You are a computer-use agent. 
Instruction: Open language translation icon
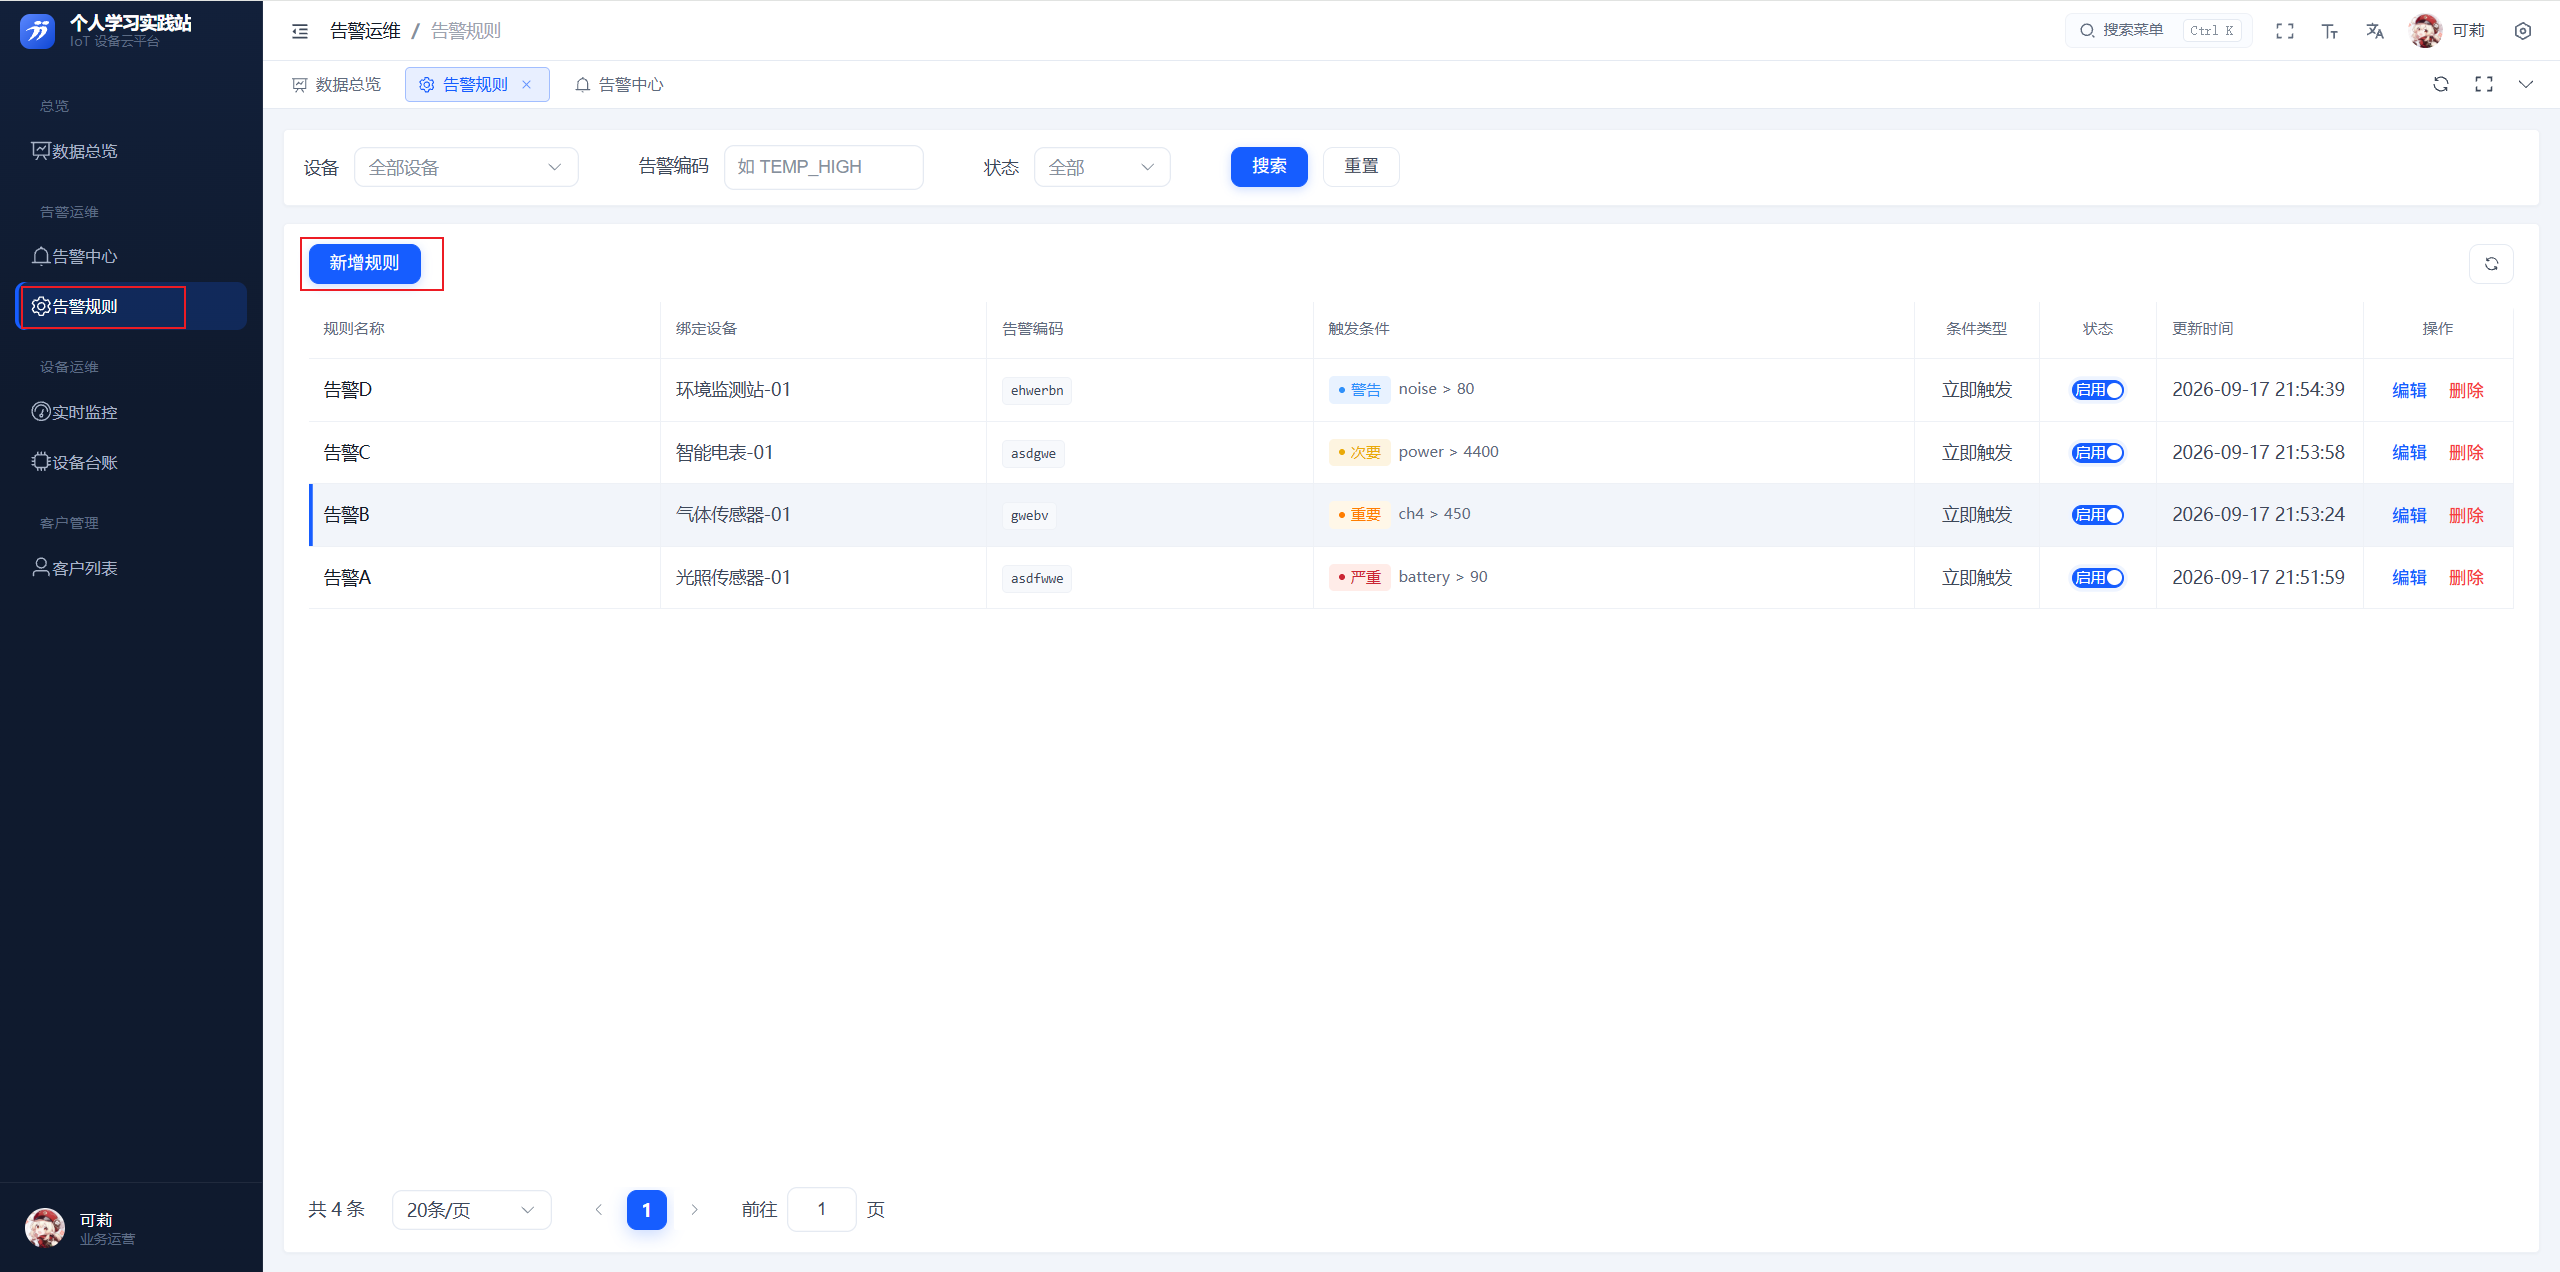click(2375, 31)
